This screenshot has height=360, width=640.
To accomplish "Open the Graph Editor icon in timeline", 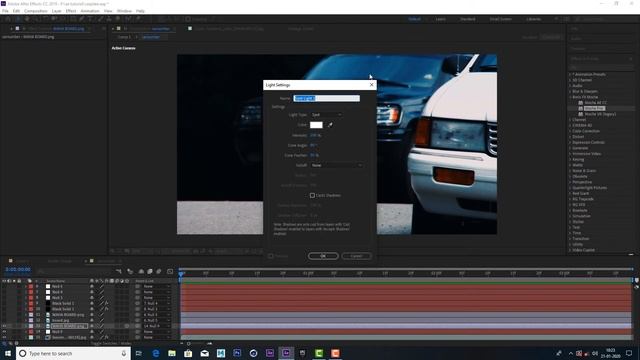I will point(170,271).
